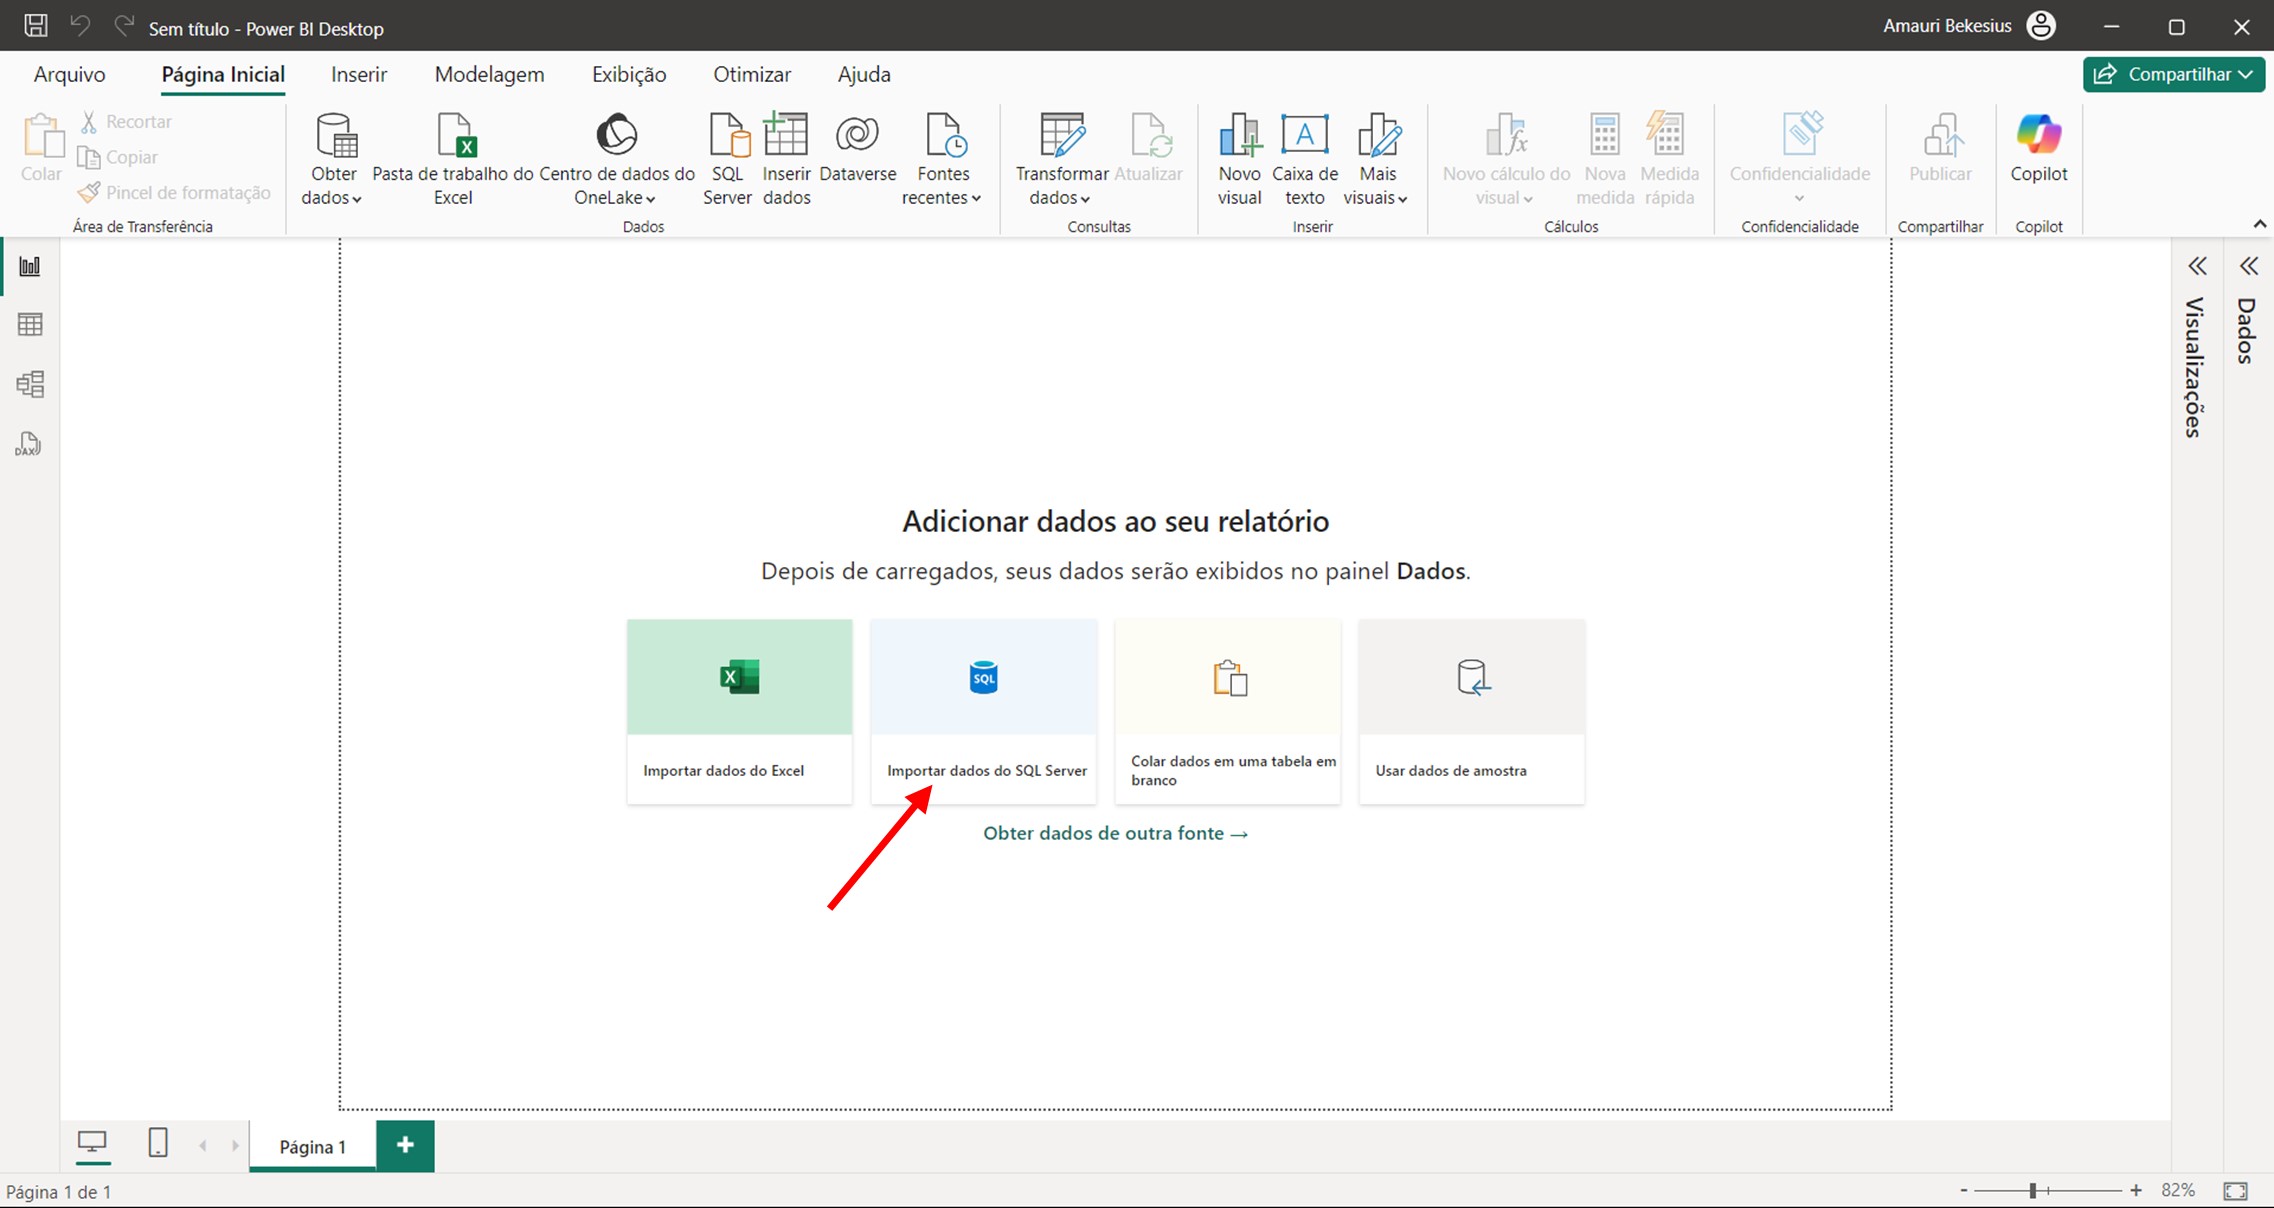
Task: Choose Colar dados em uma tabela em branco
Action: (x=1228, y=711)
